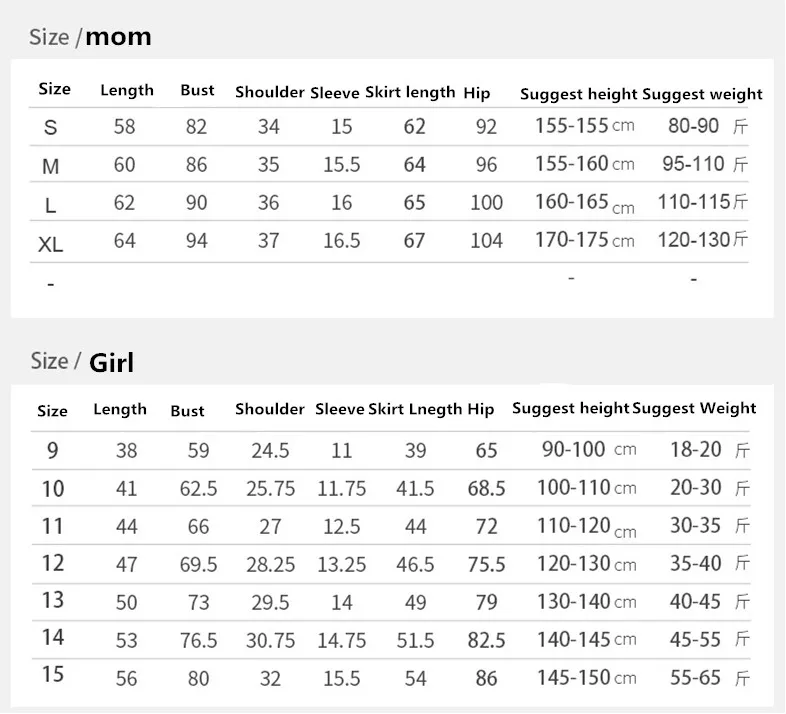Click the hip value 79 for size 13
This screenshot has height=714, width=786.
486,602
